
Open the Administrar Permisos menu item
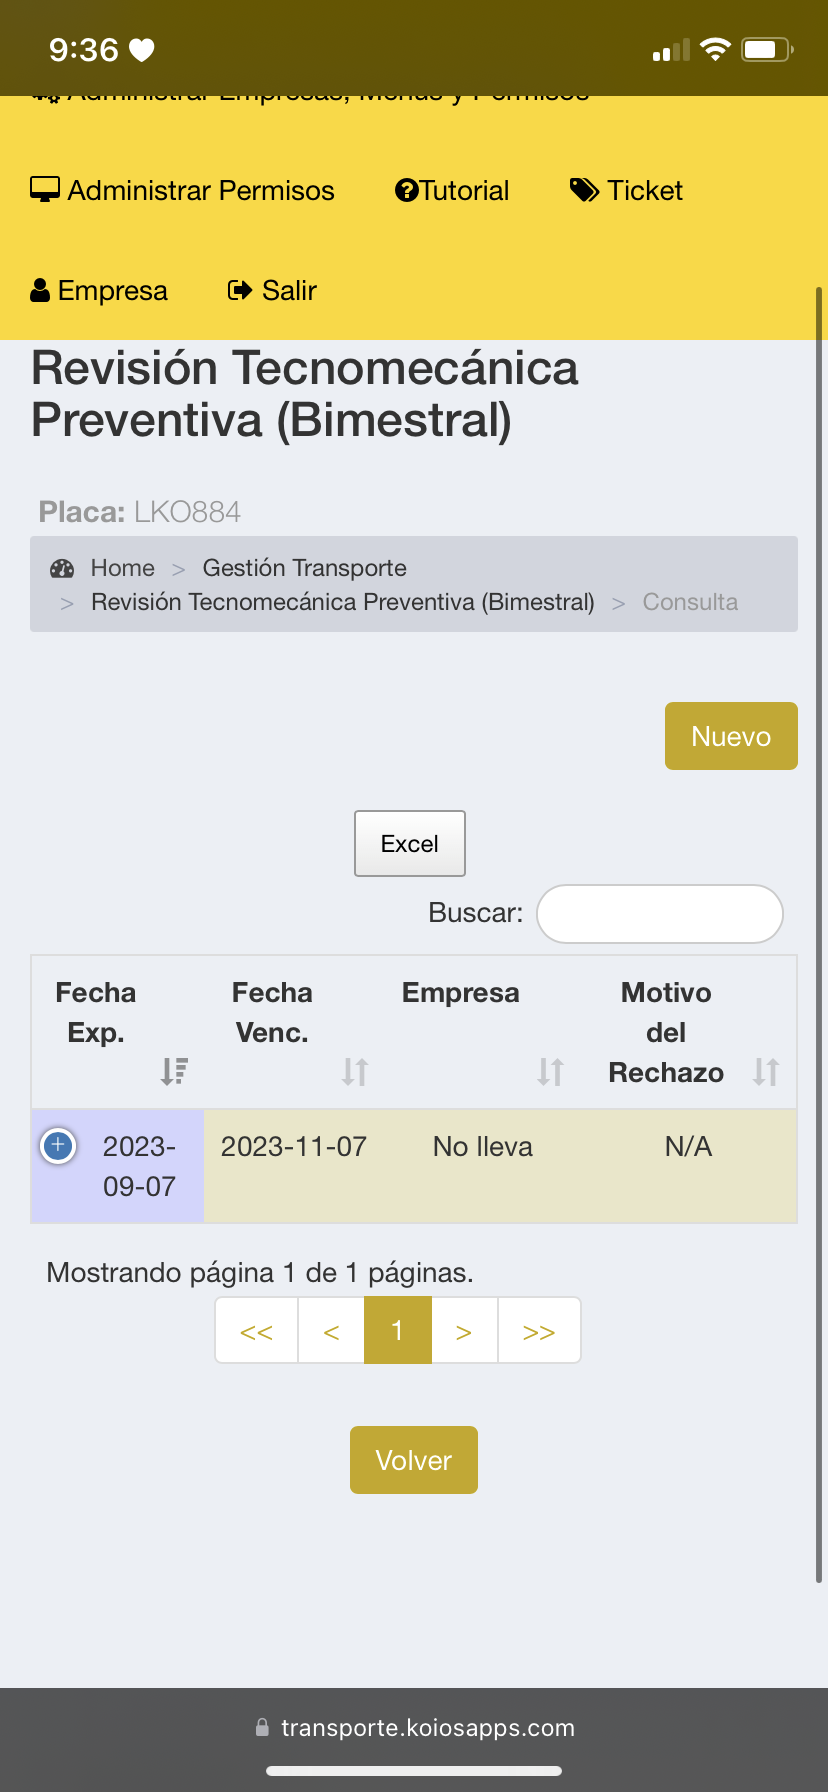pos(201,190)
